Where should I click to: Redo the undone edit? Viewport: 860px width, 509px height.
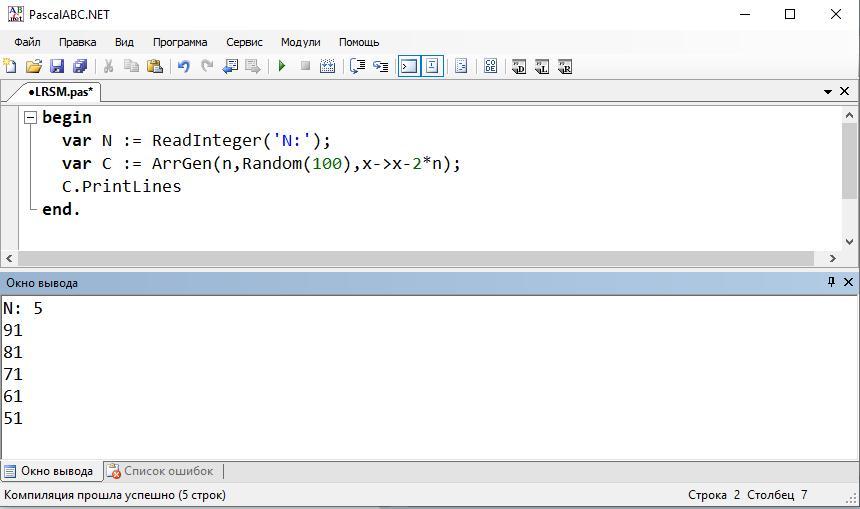(x=207, y=66)
